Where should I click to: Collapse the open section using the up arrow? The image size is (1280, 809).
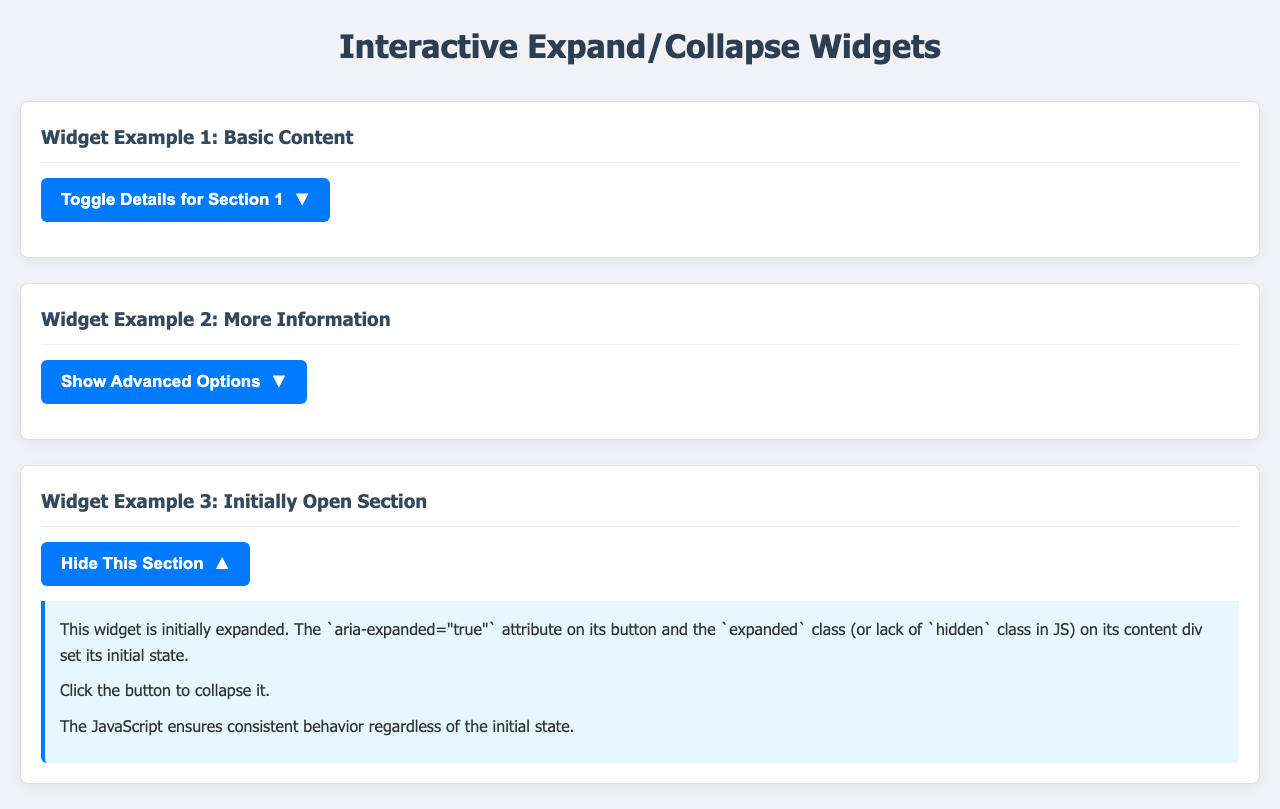click(222, 564)
